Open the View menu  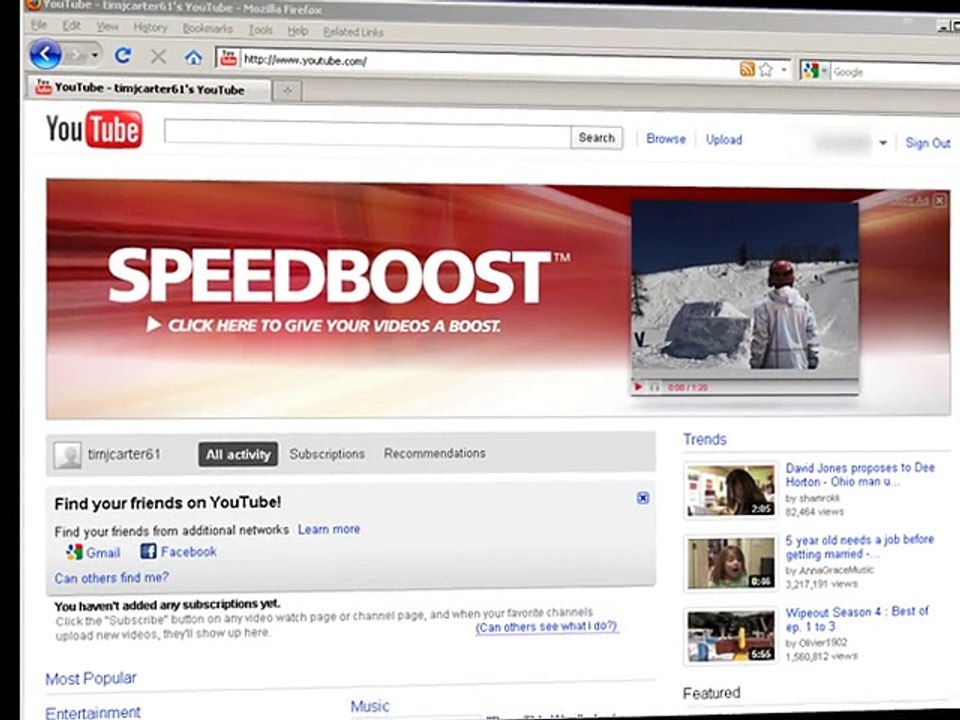(107, 27)
